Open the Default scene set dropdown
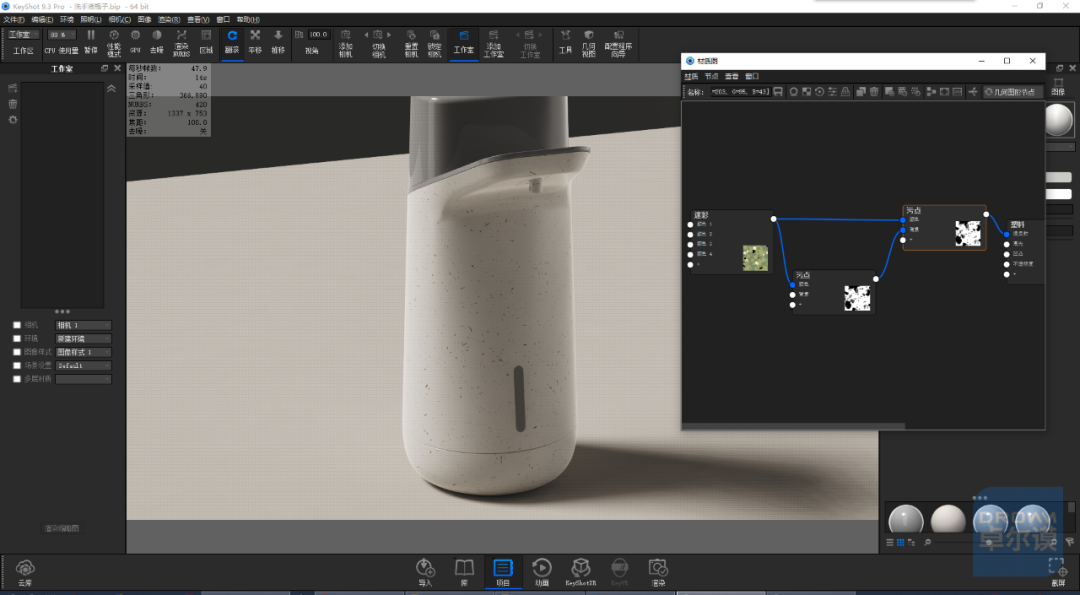Image resolution: width=1080 pixels, height=595 pixels. (x=83, y=366)
